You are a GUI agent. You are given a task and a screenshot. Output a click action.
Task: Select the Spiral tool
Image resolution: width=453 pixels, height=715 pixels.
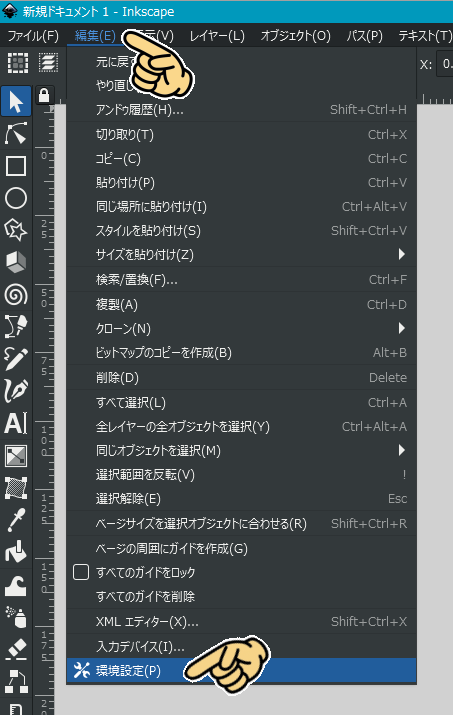[16, 295]
